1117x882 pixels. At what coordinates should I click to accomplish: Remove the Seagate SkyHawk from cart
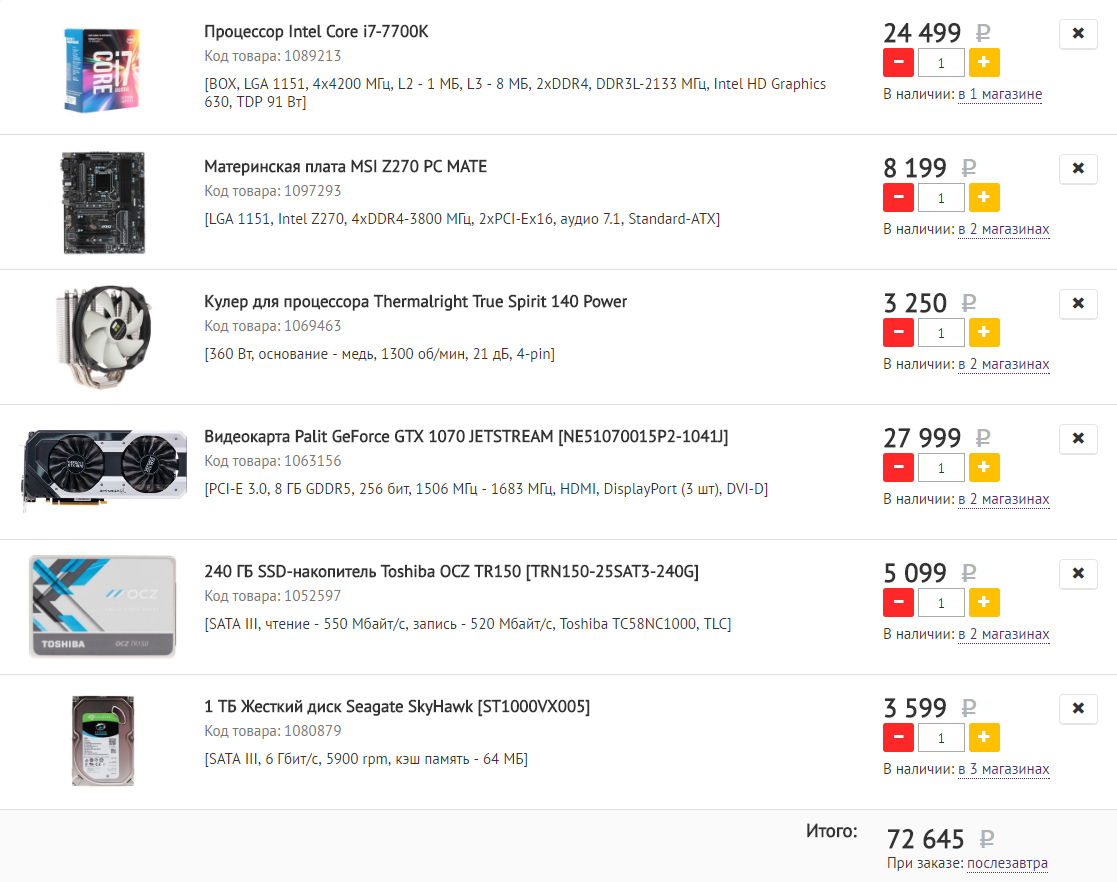coord(1077,709)
